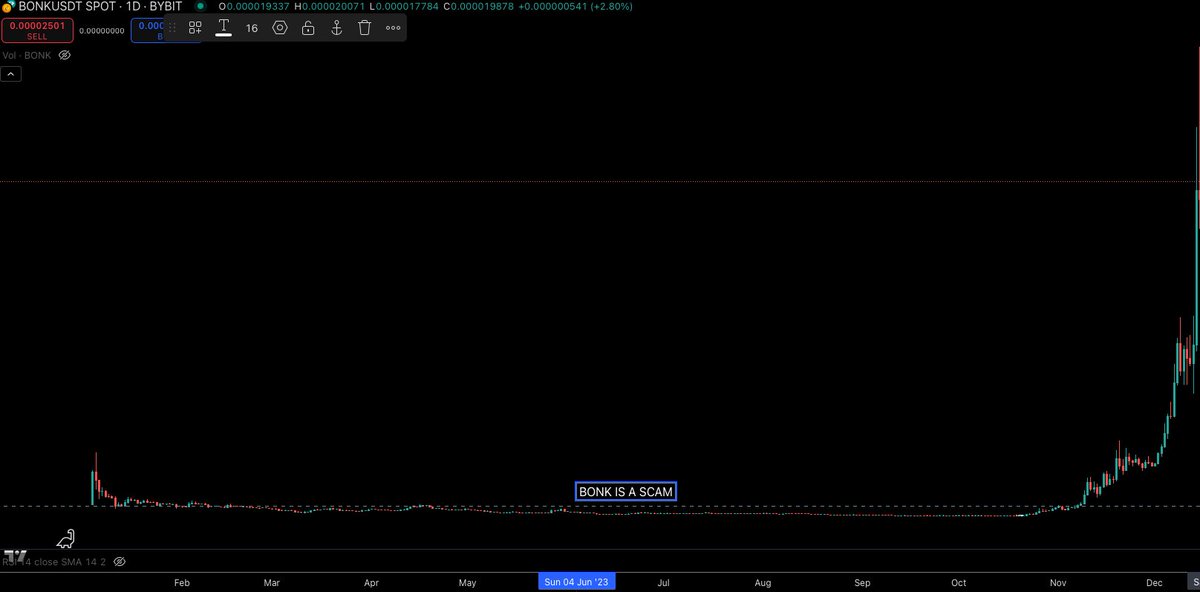Toggle the lock icon for the drawing
1200x592 pixels.
308,28
